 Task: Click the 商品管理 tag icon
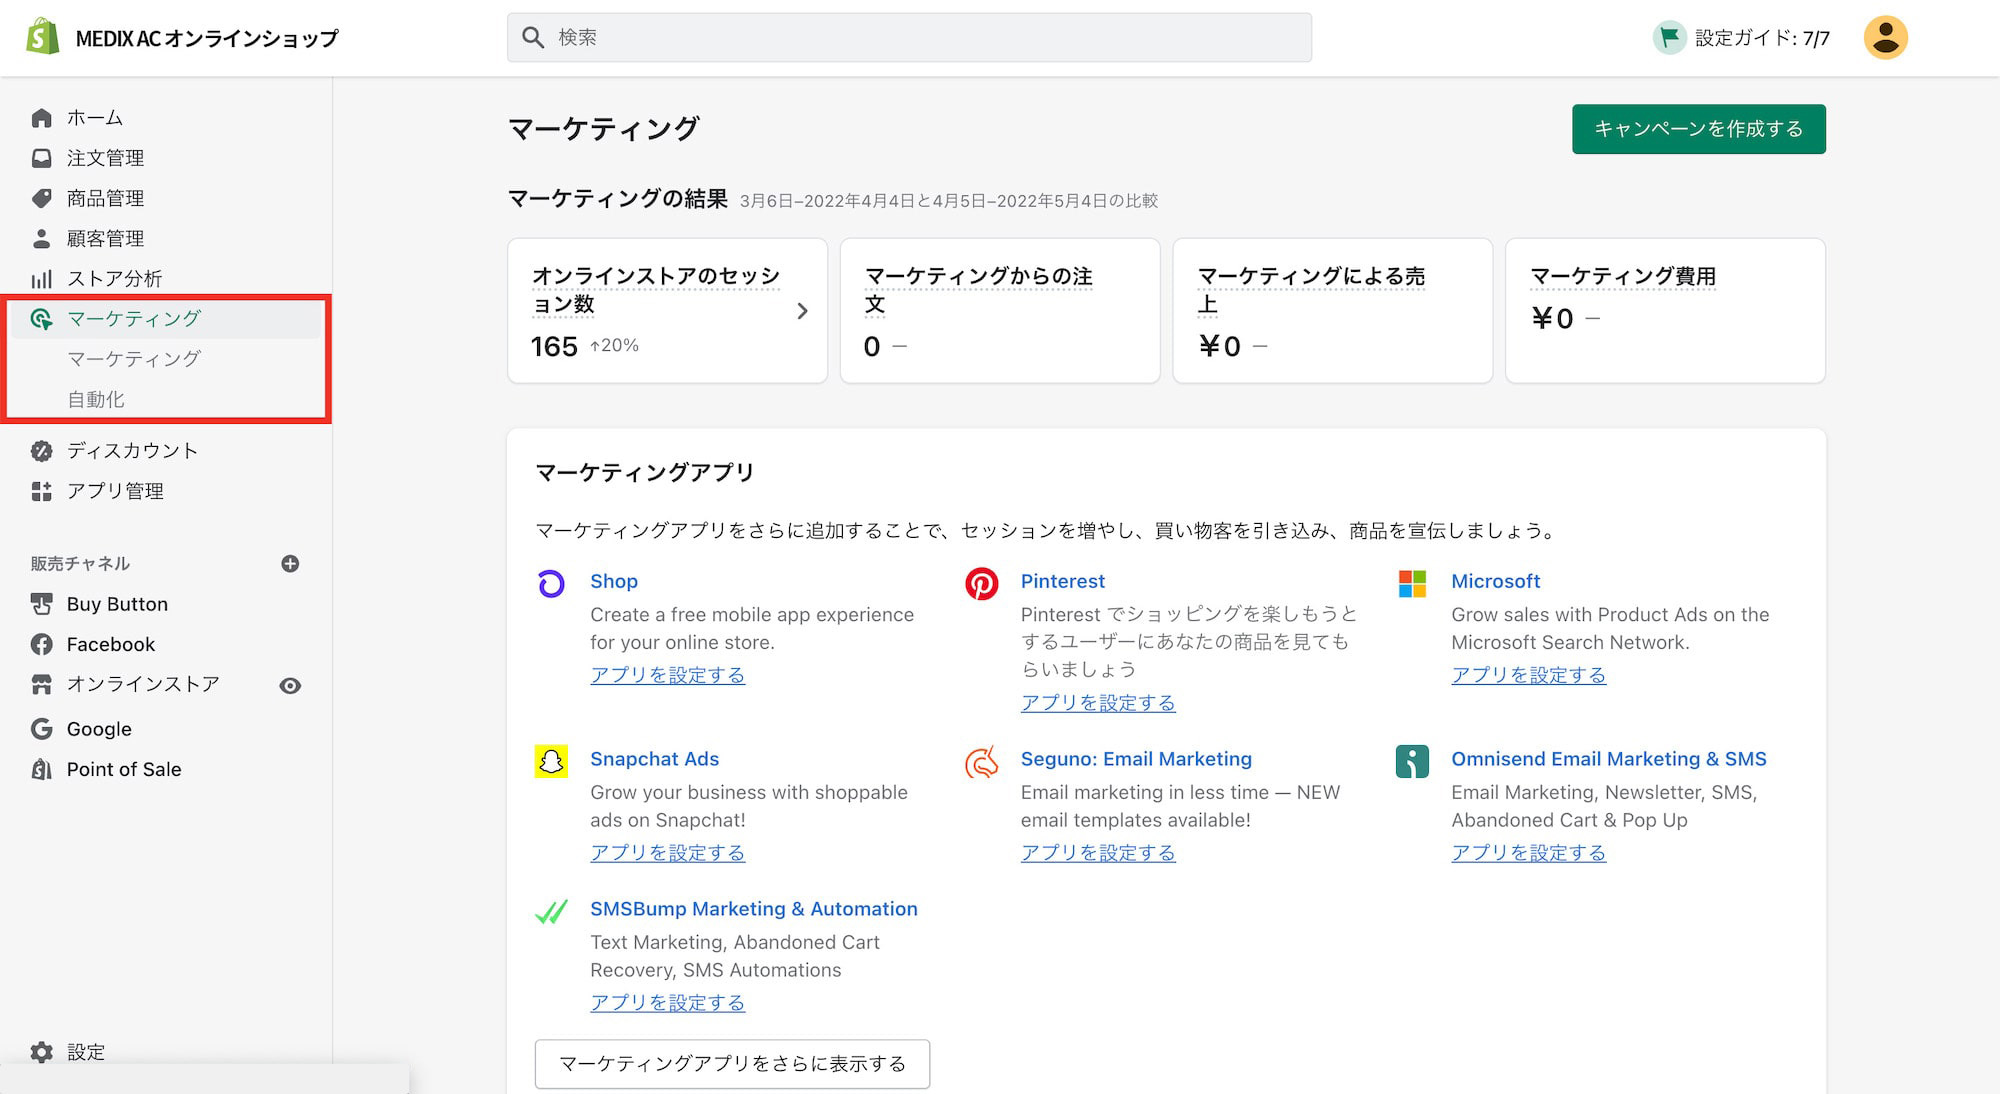pyautogui.click(x=41, y=198)
